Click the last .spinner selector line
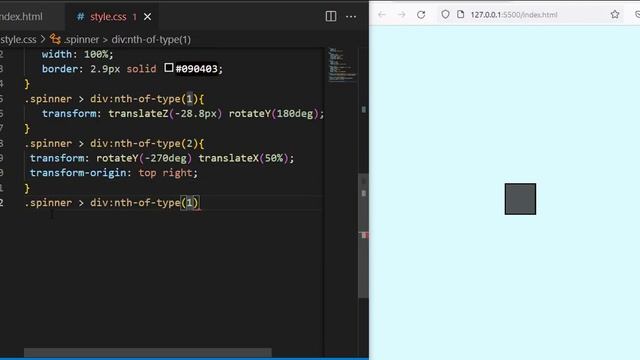Image resolution: width=640 pixels, height=360 pixels. [111, 203]
